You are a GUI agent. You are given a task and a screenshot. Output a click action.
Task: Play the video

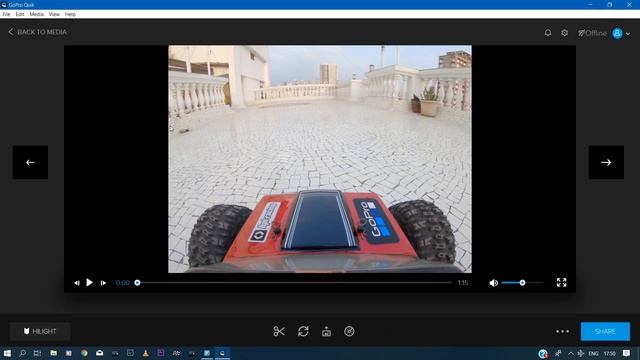pyautogui.click(x=89, y=282)
